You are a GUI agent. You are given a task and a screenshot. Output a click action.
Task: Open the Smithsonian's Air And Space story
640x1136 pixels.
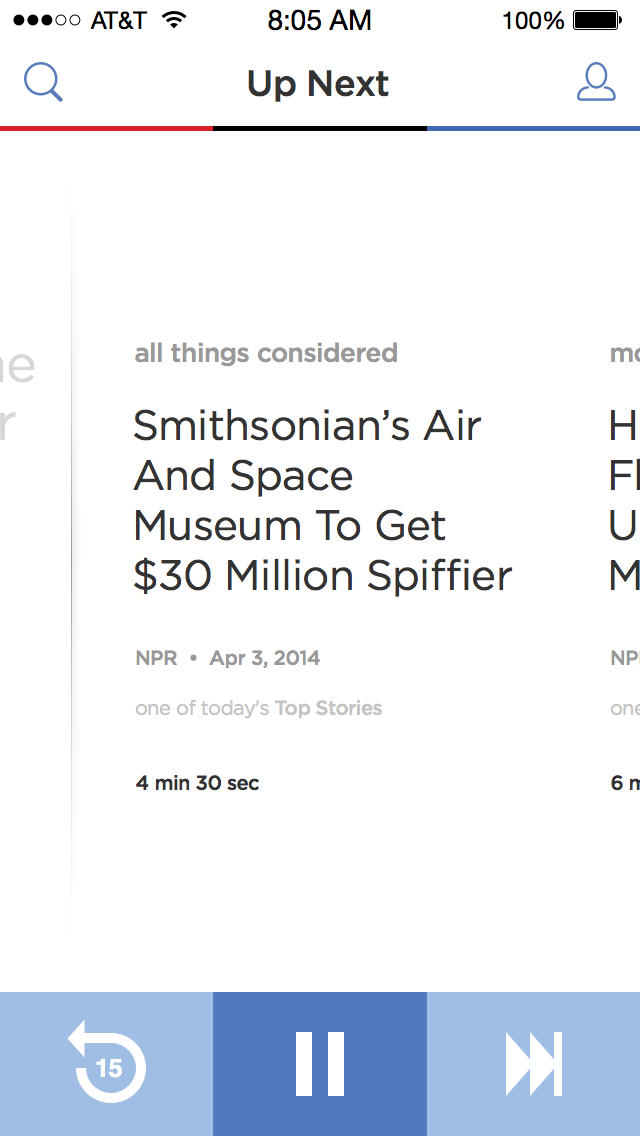coord(322,500)
